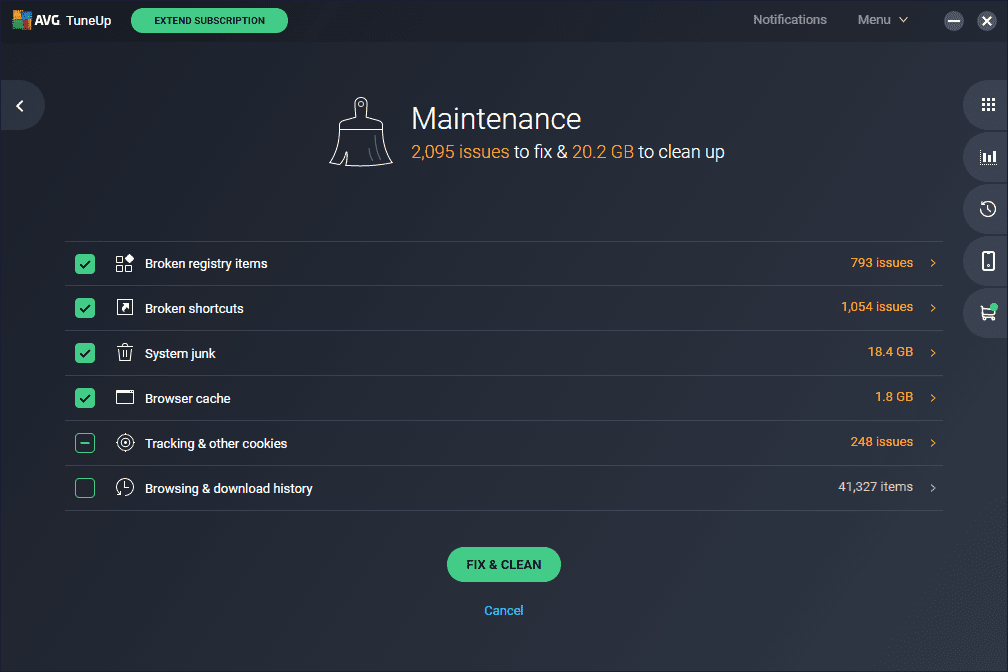This screenshot has width=1008, height=672.
Task: Toggle Tracking & other cookies checkbox
Action: [x=85, y=443]
